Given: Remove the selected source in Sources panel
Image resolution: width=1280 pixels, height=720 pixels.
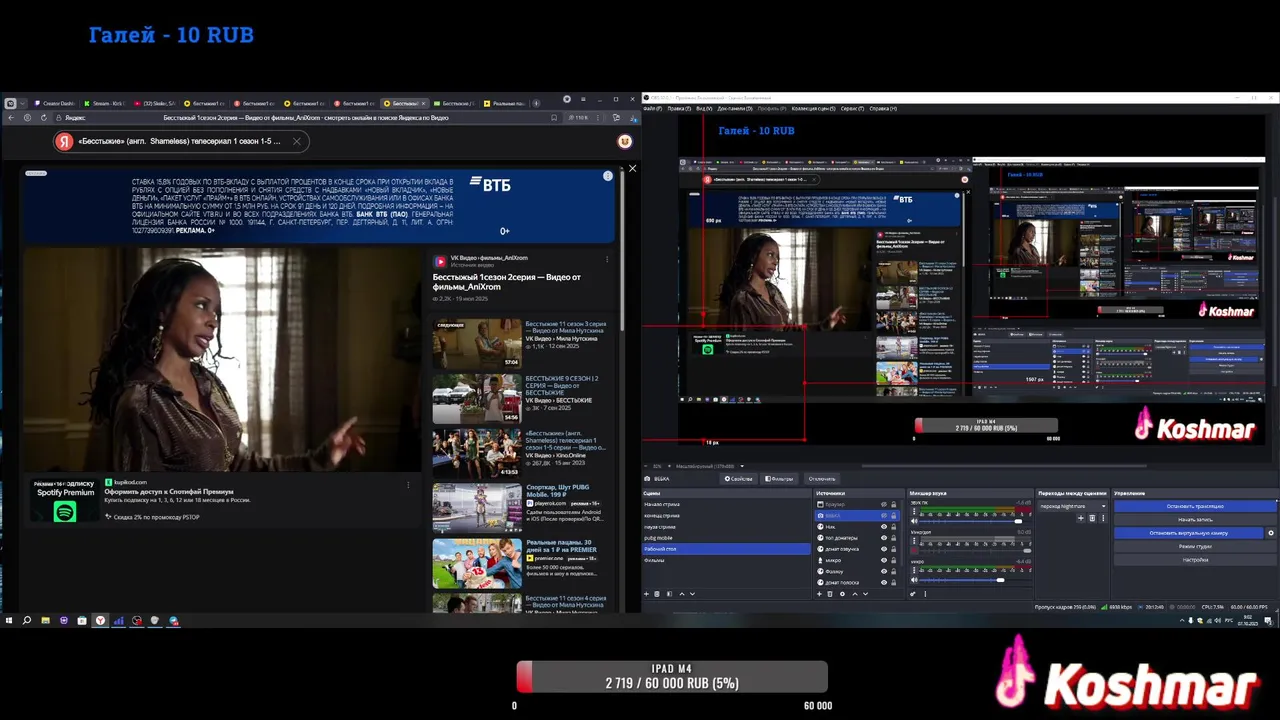Looking at the screenshot, I should [x=830, y=594].
